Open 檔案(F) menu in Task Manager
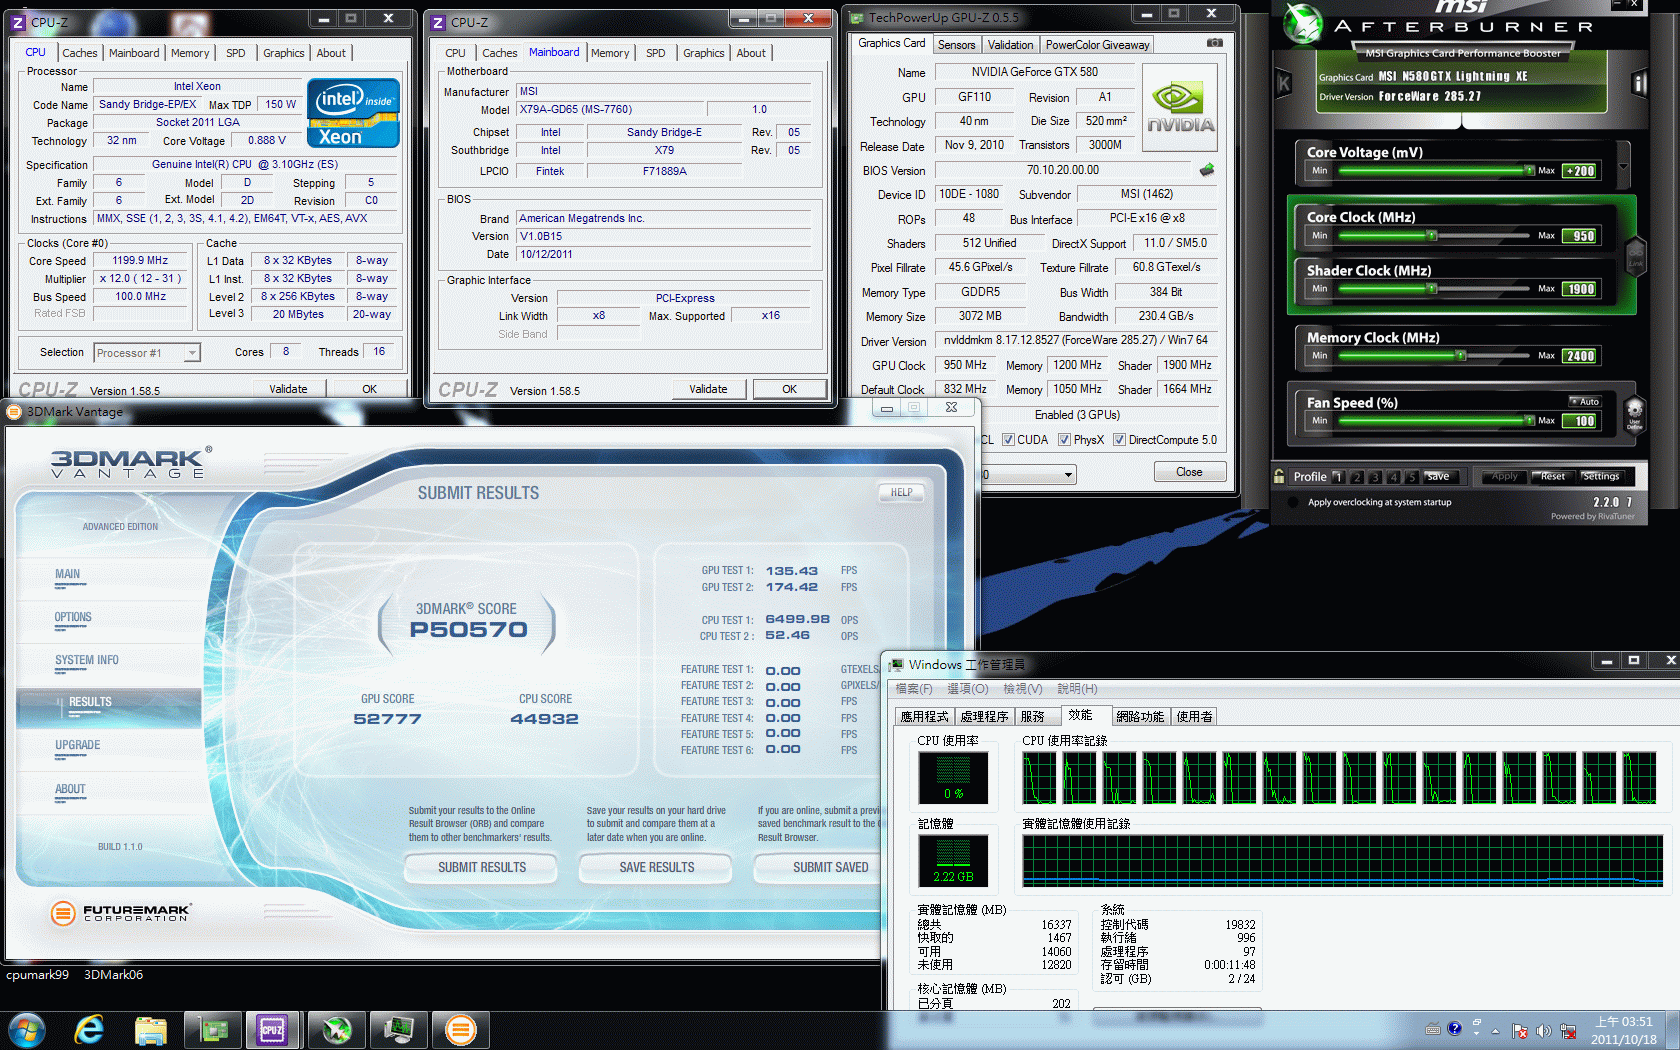The height and width of the screenshot is (1050, 1680). [913, 689]
